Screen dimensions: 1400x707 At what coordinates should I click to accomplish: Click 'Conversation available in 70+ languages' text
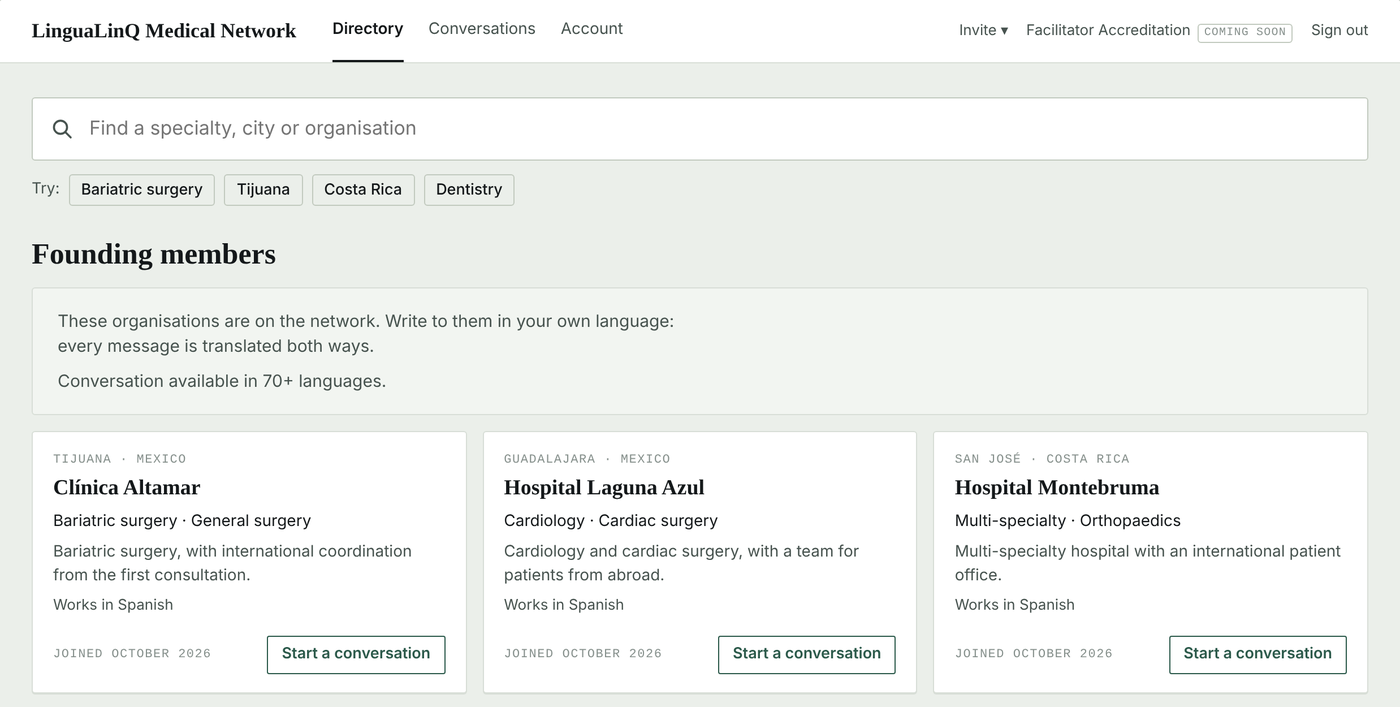pos(222,381)
